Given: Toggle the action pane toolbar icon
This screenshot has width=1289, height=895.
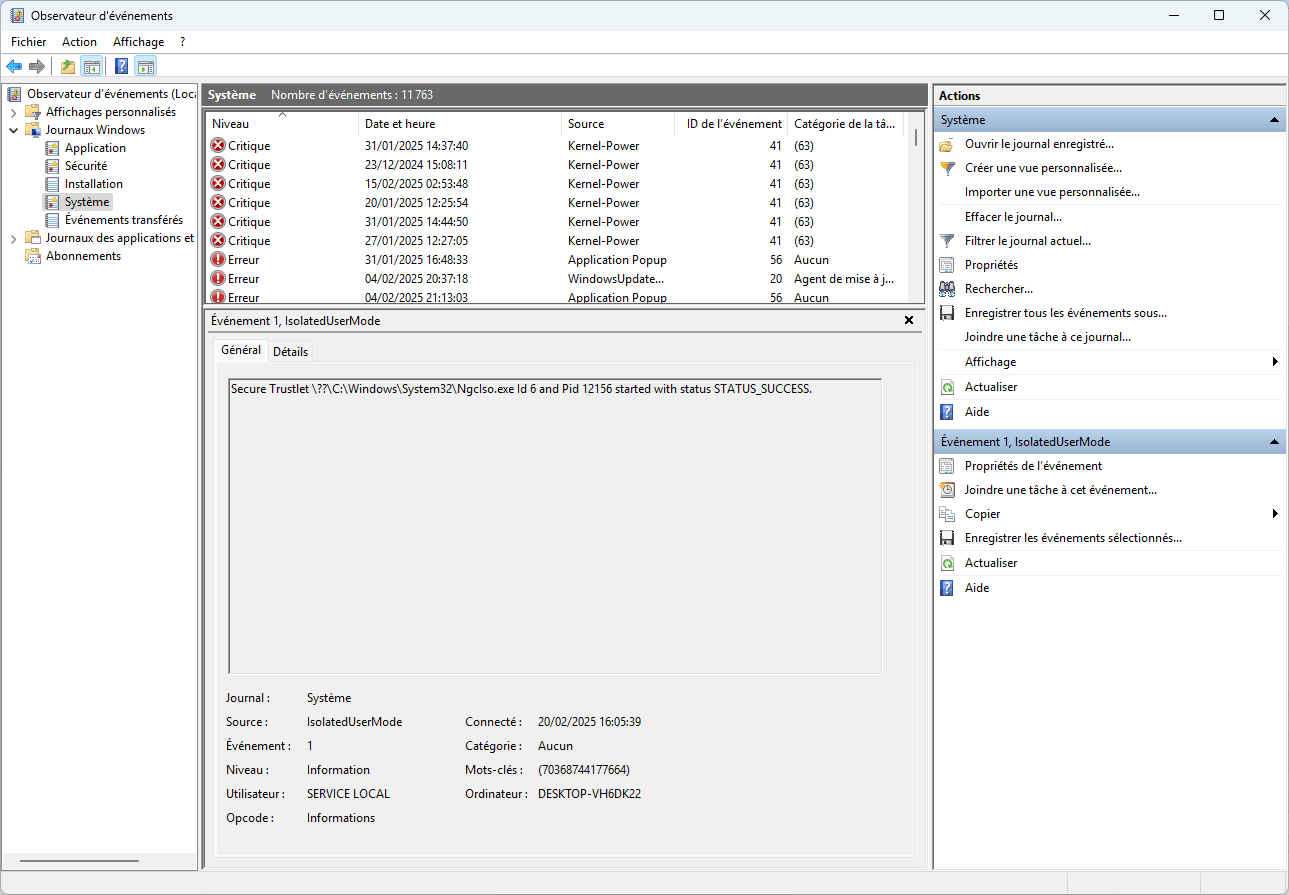Looking at the screenshot, I should [x=146, y=67].
